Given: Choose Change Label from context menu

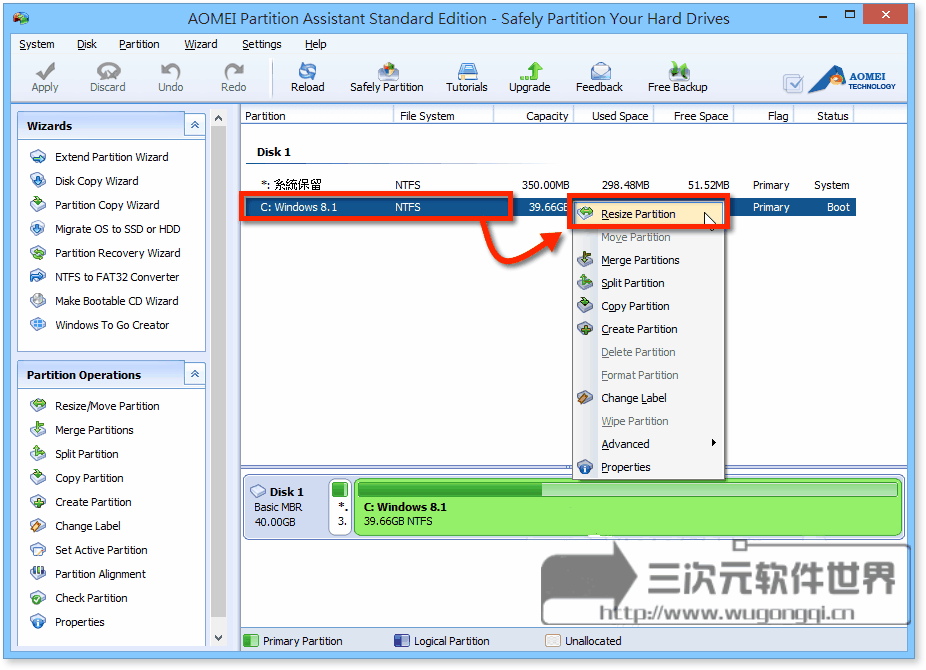Looking at the screenshot, I should pyautogui.click(x=648, y=398).
